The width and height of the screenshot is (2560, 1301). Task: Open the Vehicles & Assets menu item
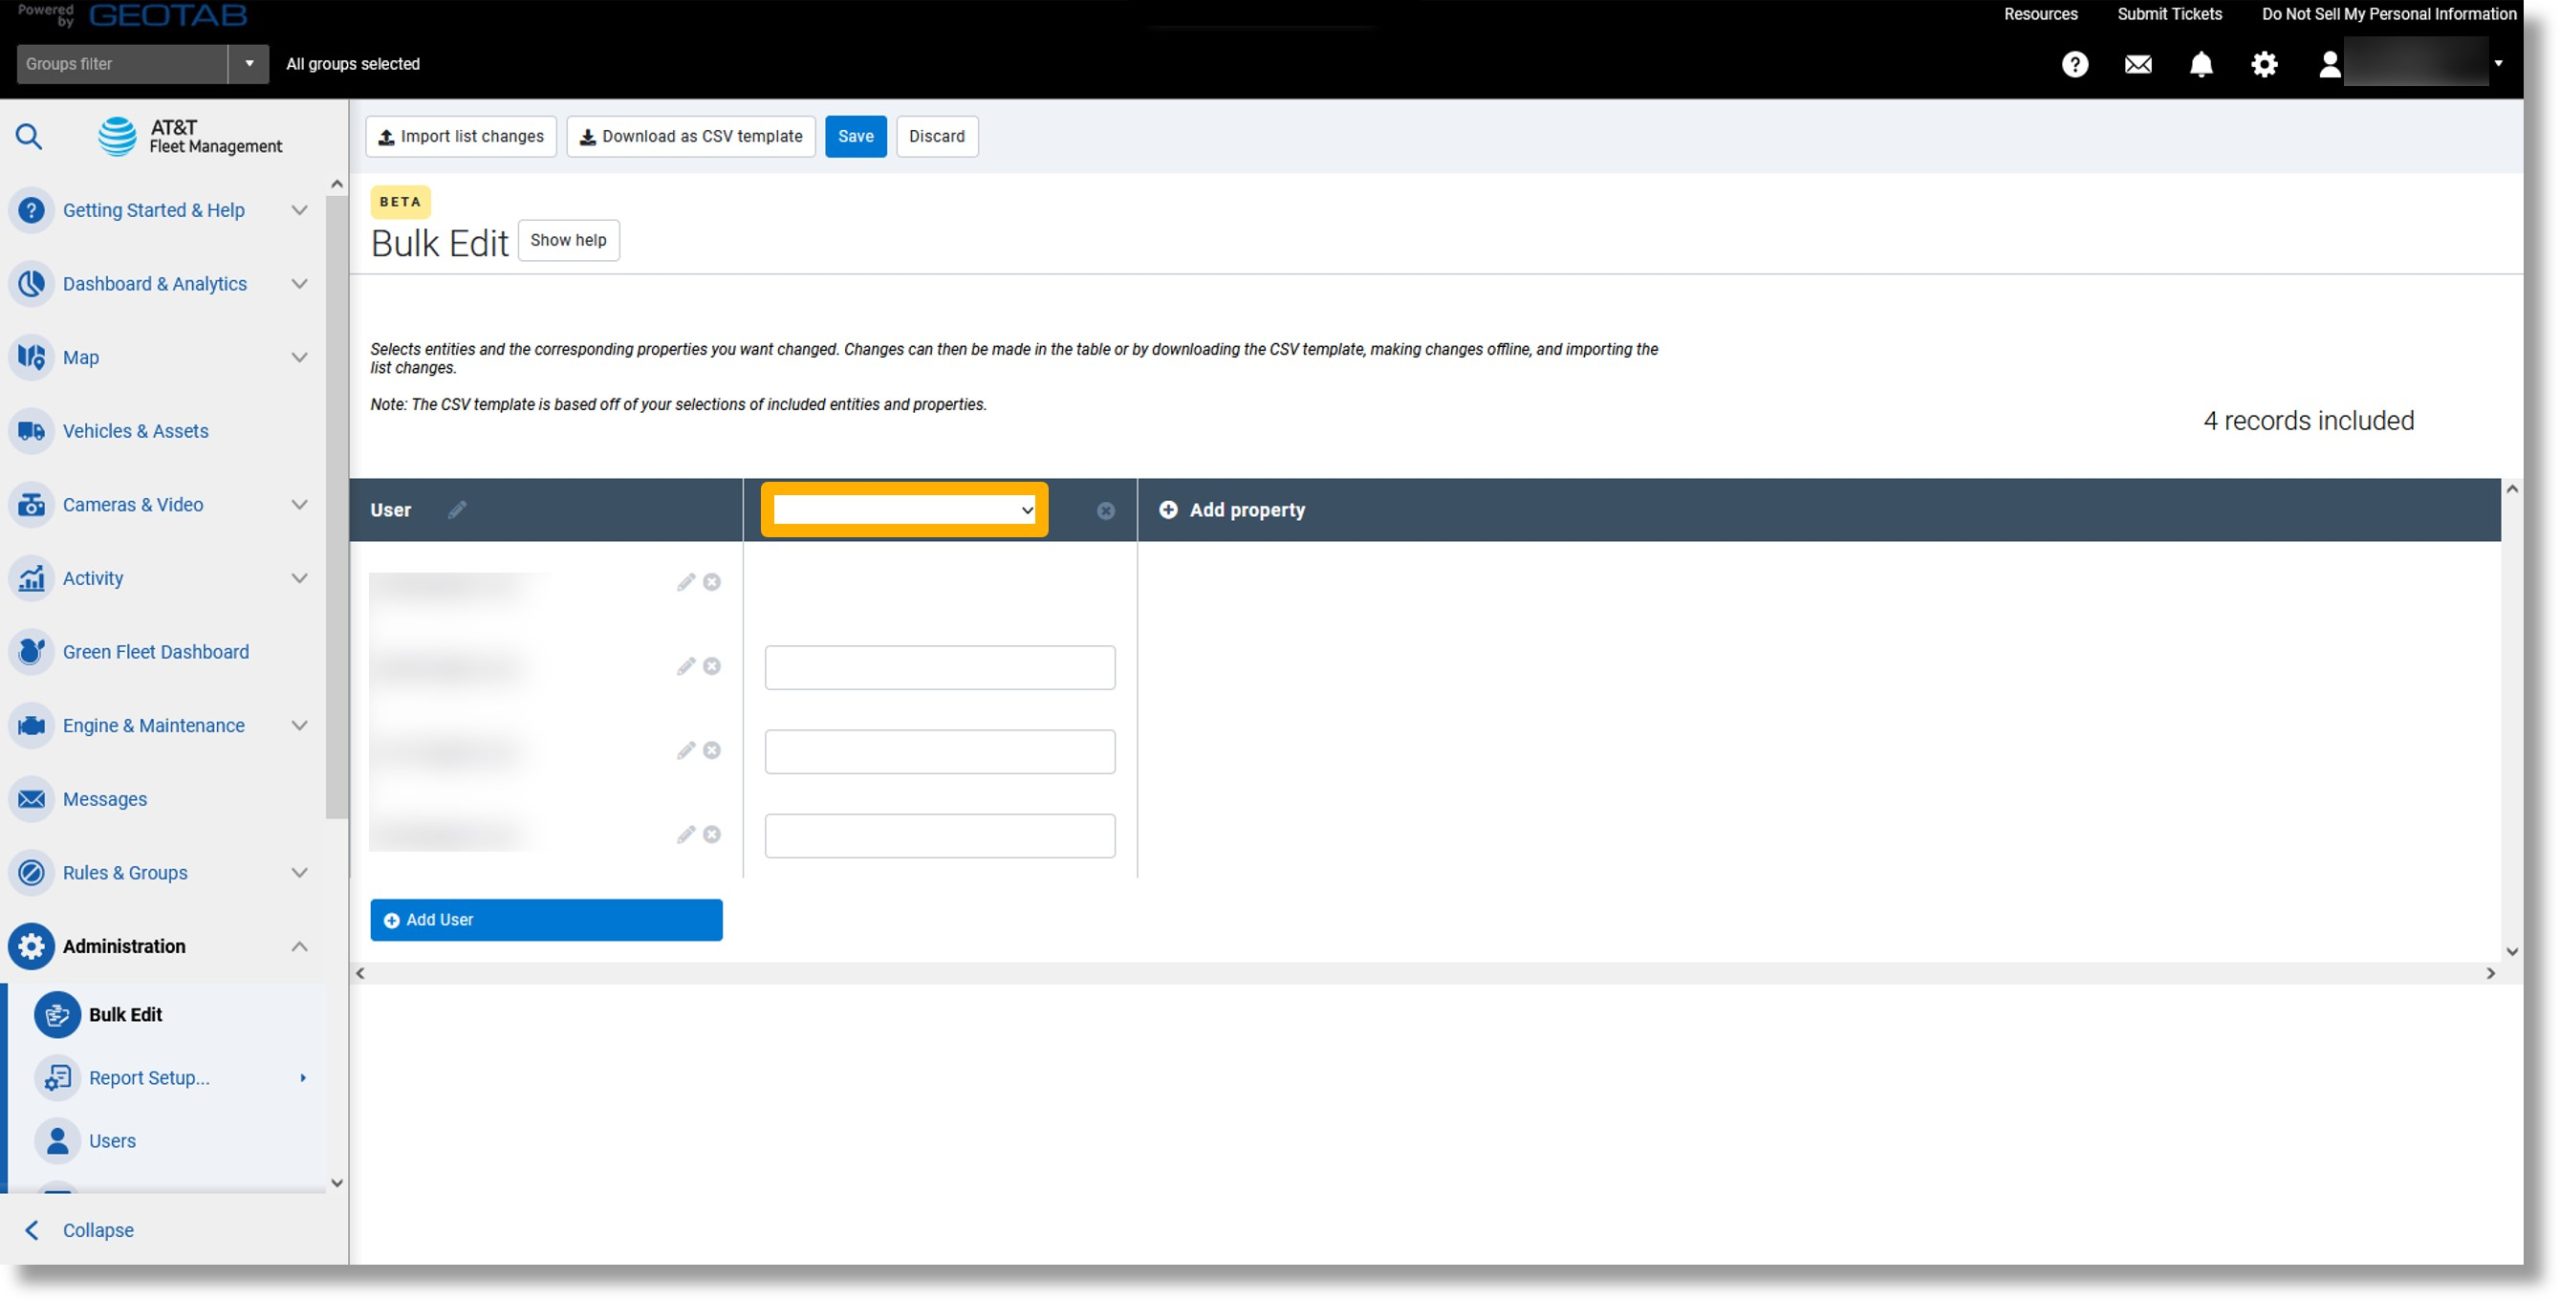coord(136,431)
